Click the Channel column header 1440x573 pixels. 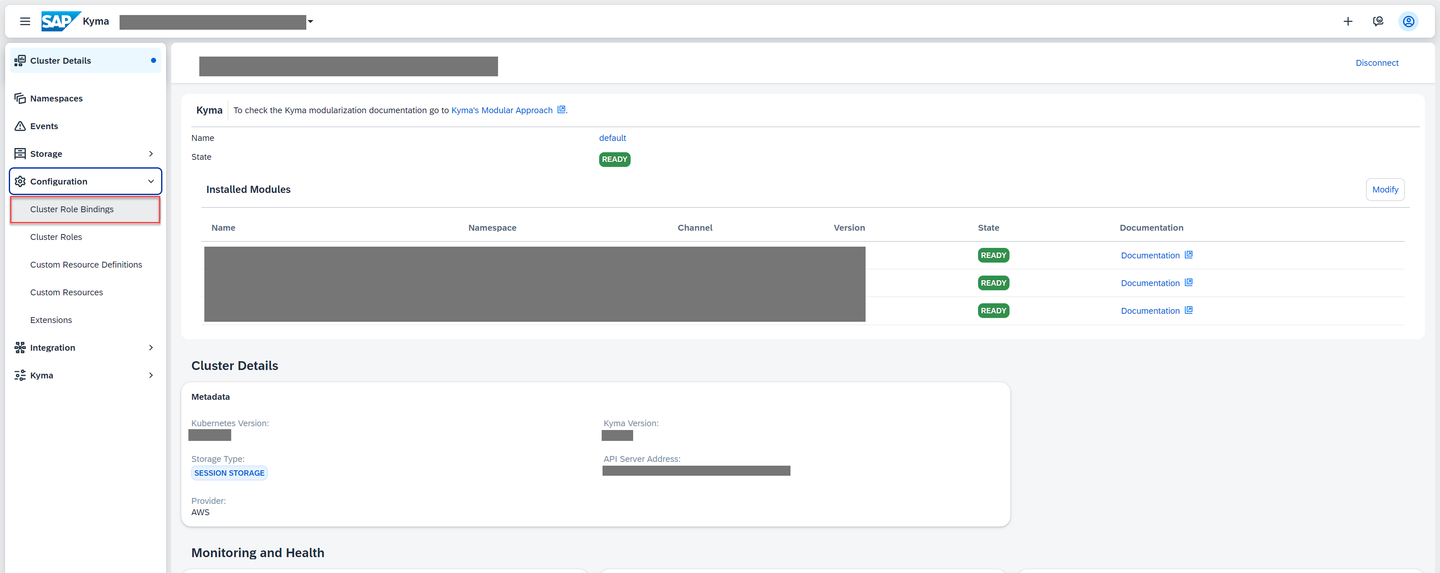point(695,228)
